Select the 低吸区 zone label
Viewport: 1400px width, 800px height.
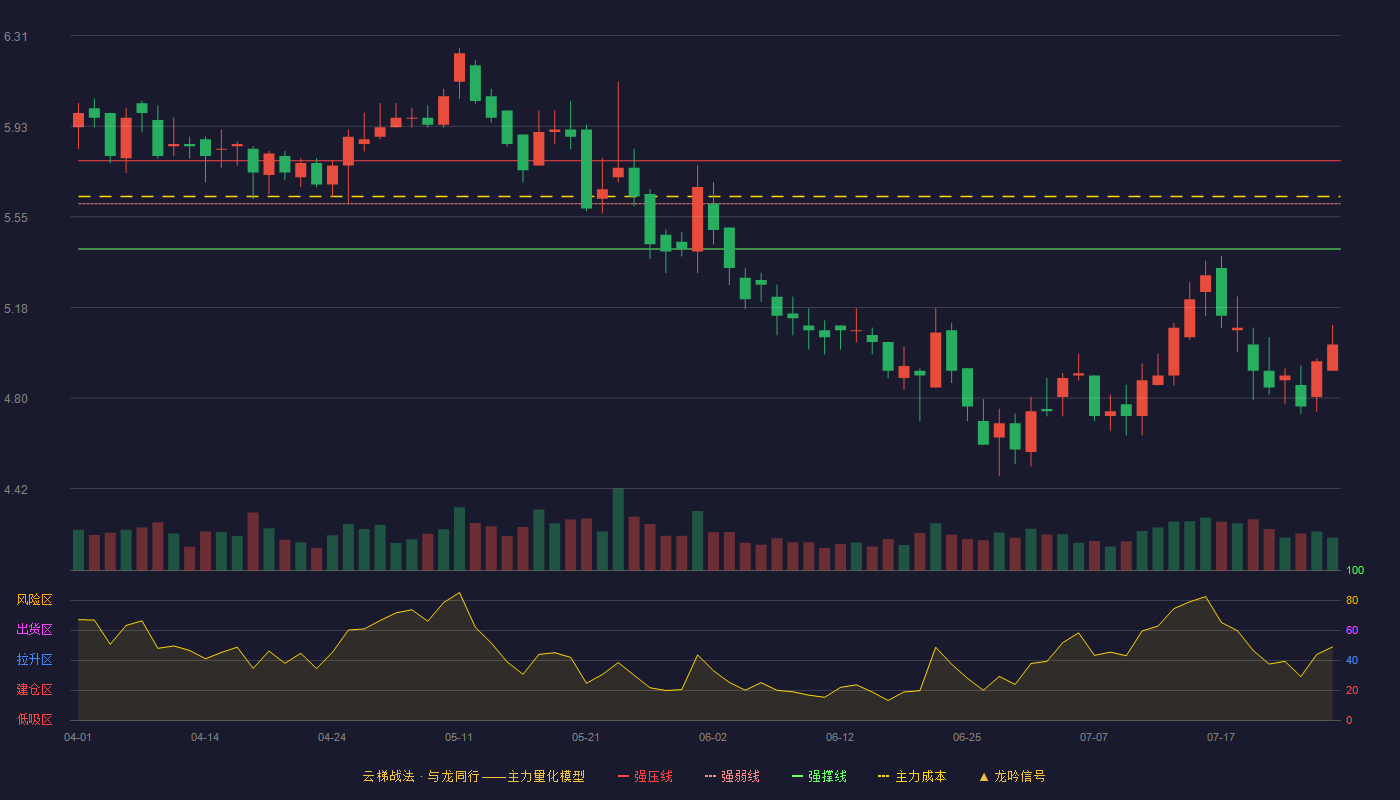[34, 719]
